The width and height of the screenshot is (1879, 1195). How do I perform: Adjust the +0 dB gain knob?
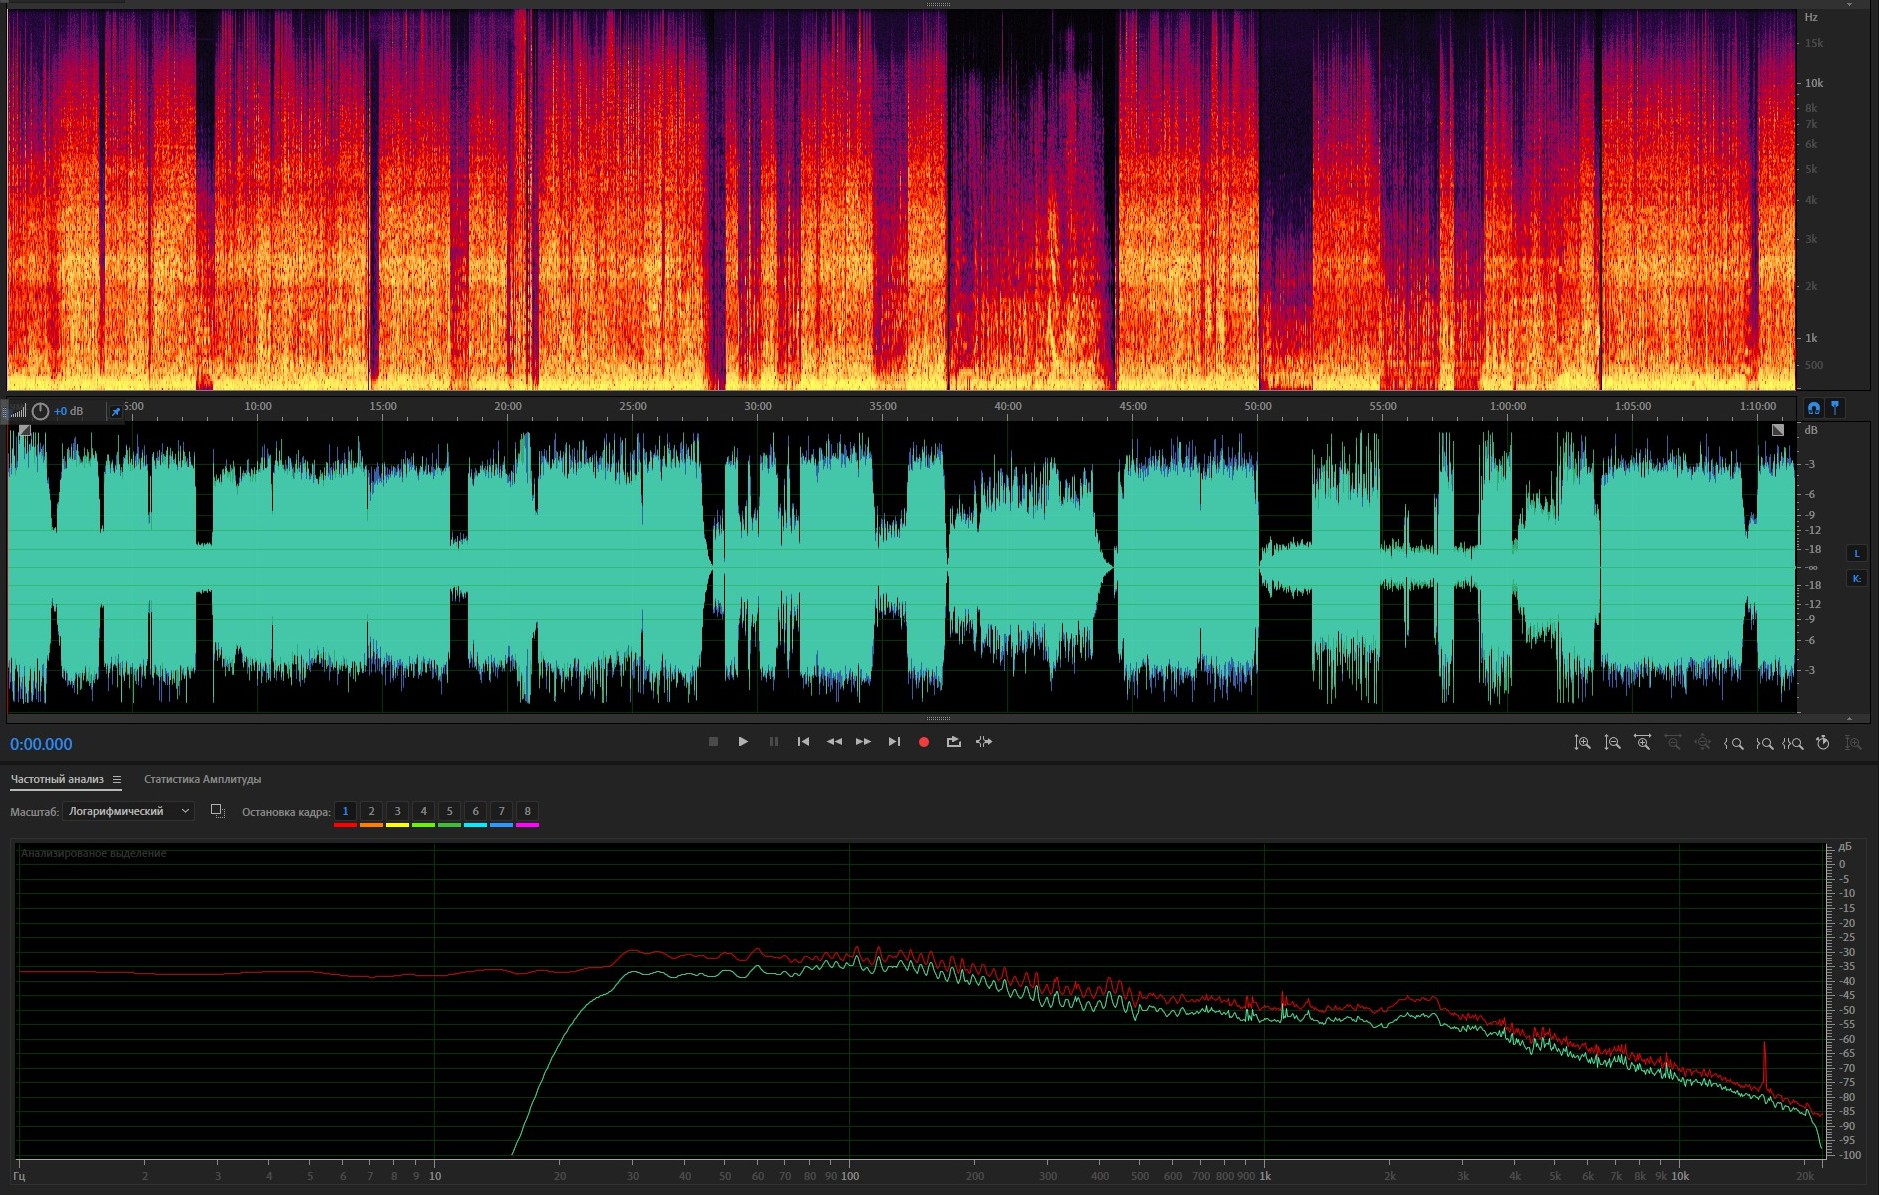pos(40,411)
